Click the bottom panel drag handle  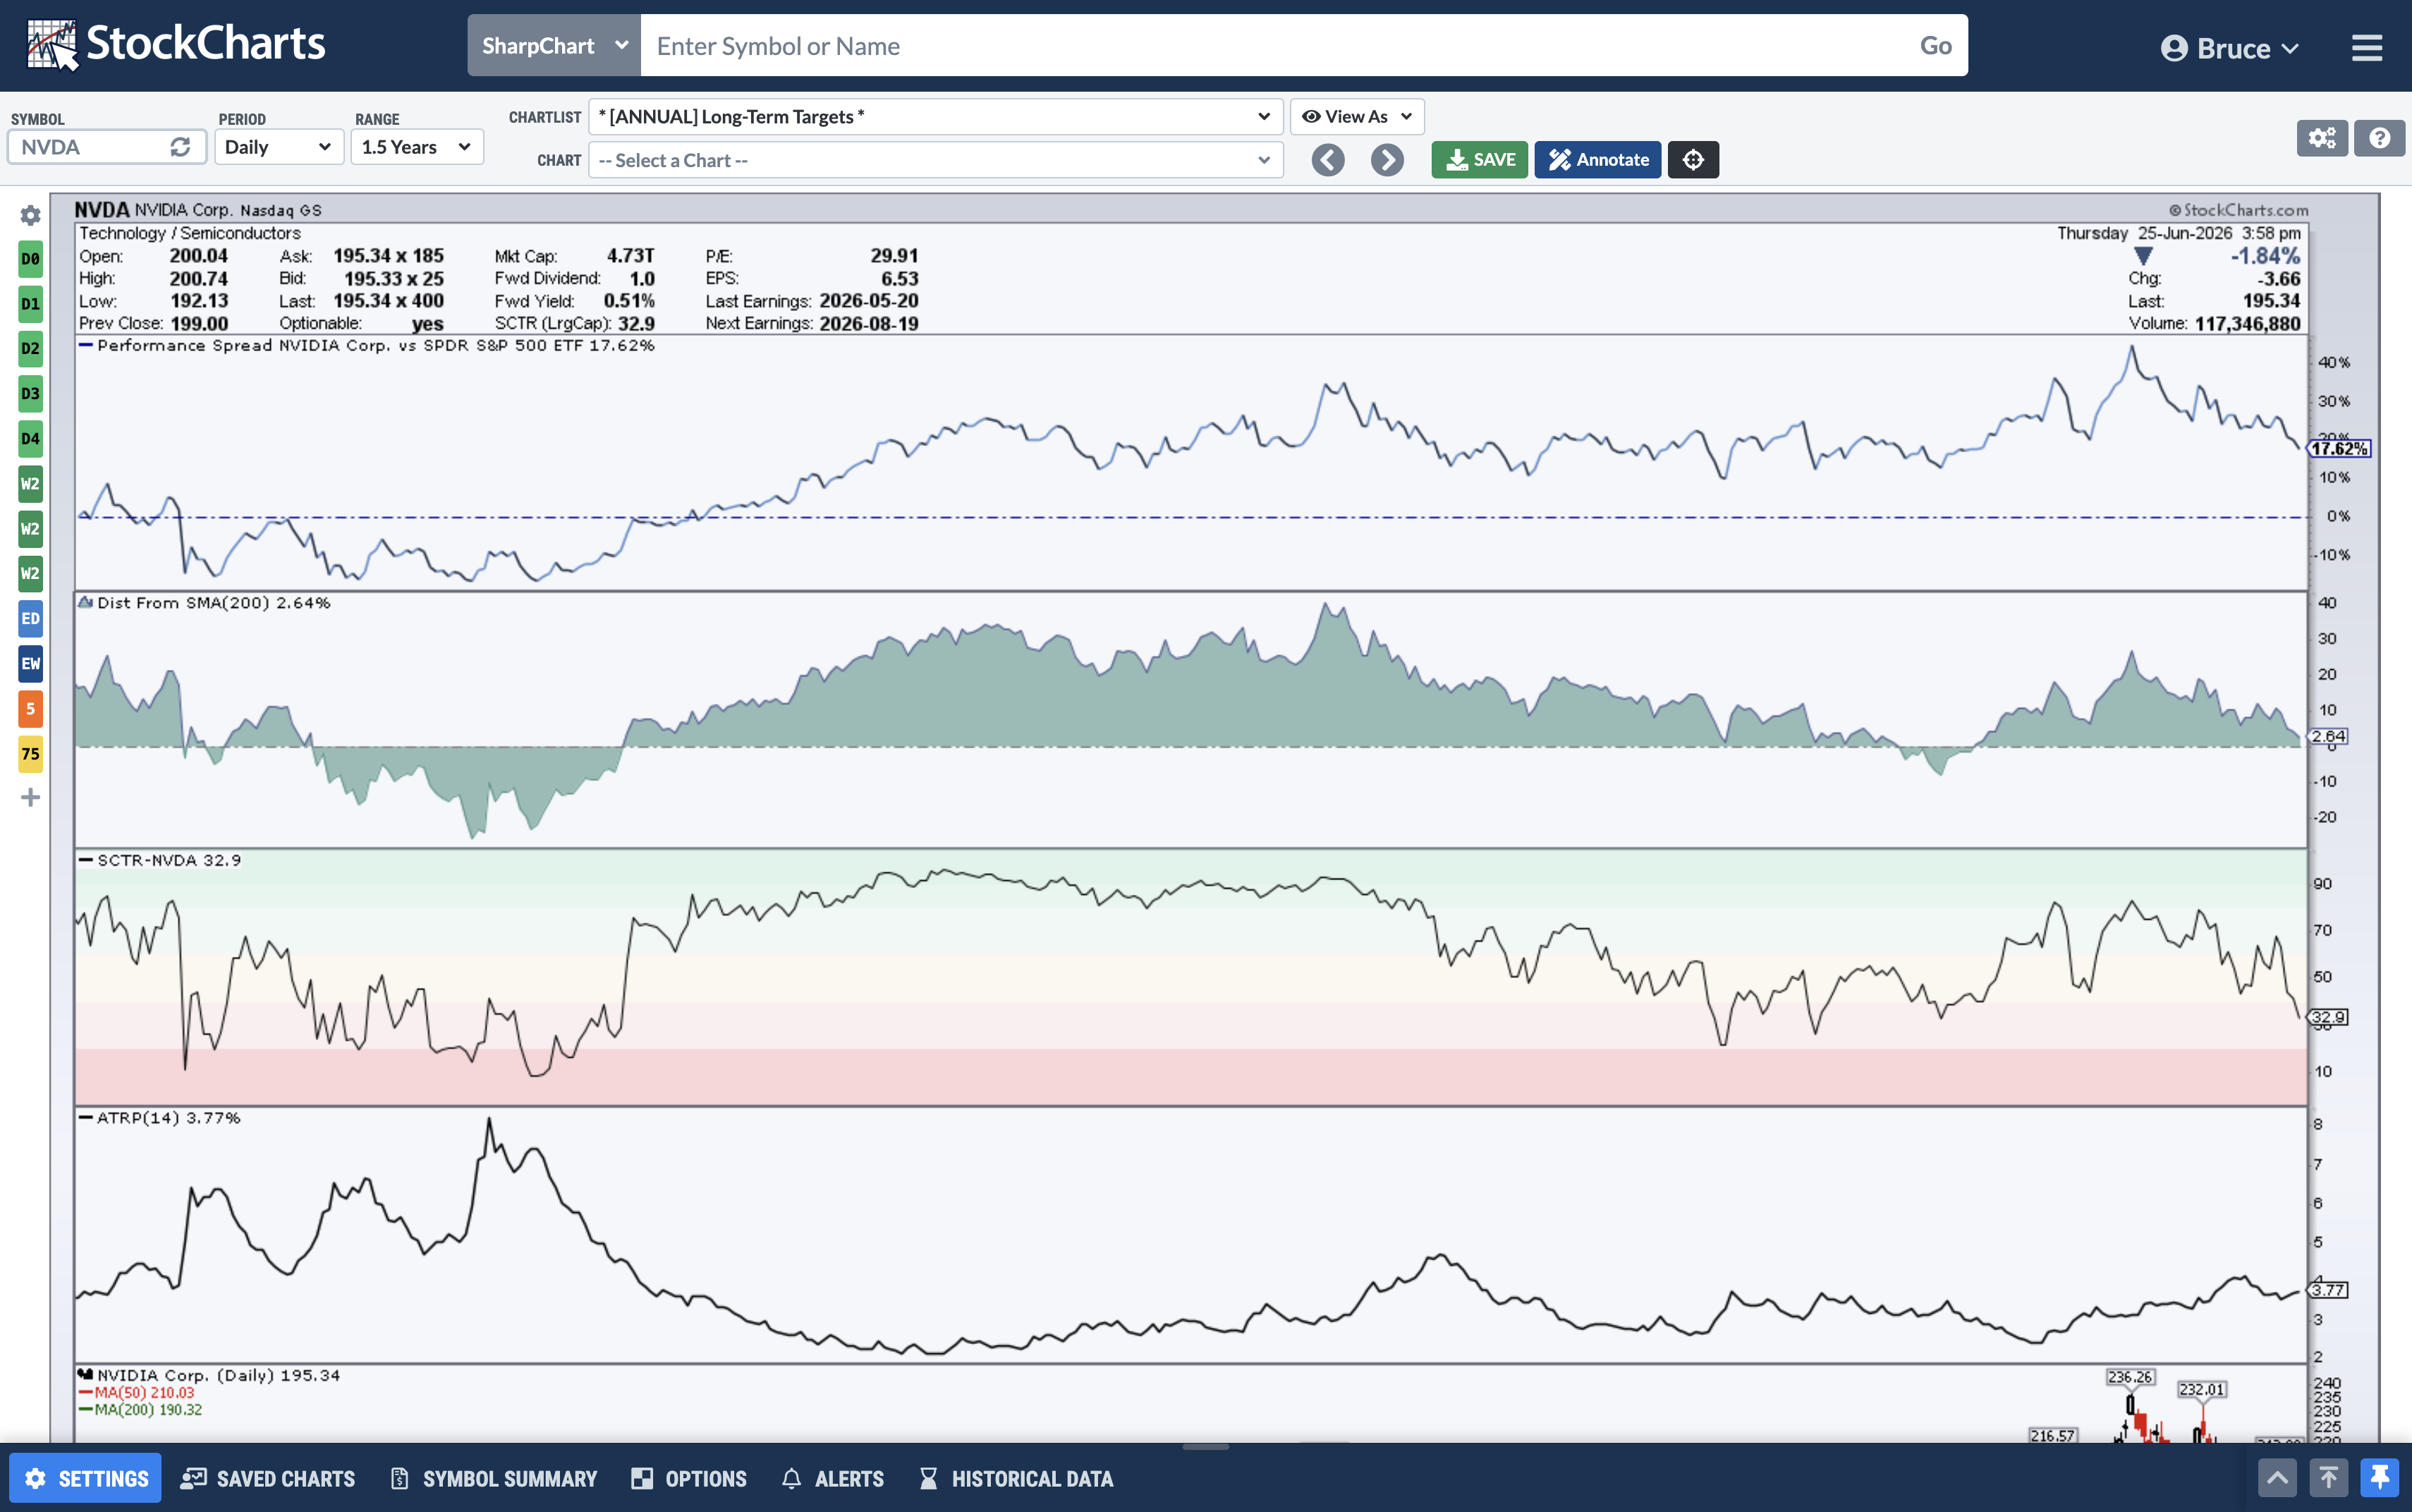click(1205, 1446)
